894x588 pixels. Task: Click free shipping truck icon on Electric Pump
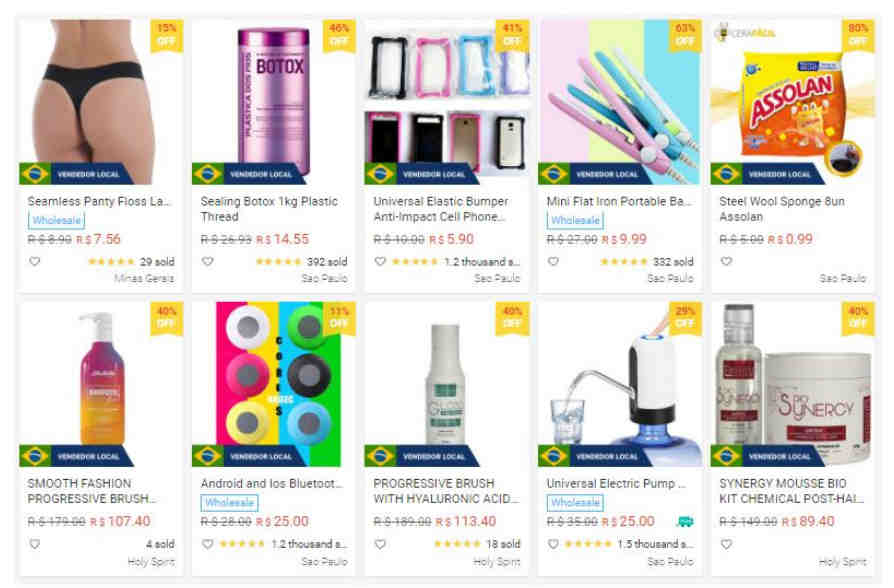point(685,521)
